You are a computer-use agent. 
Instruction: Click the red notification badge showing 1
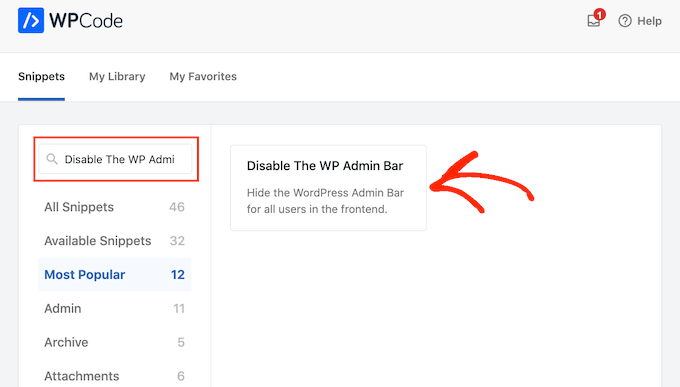pyautogui.click(x=599, y=15)
